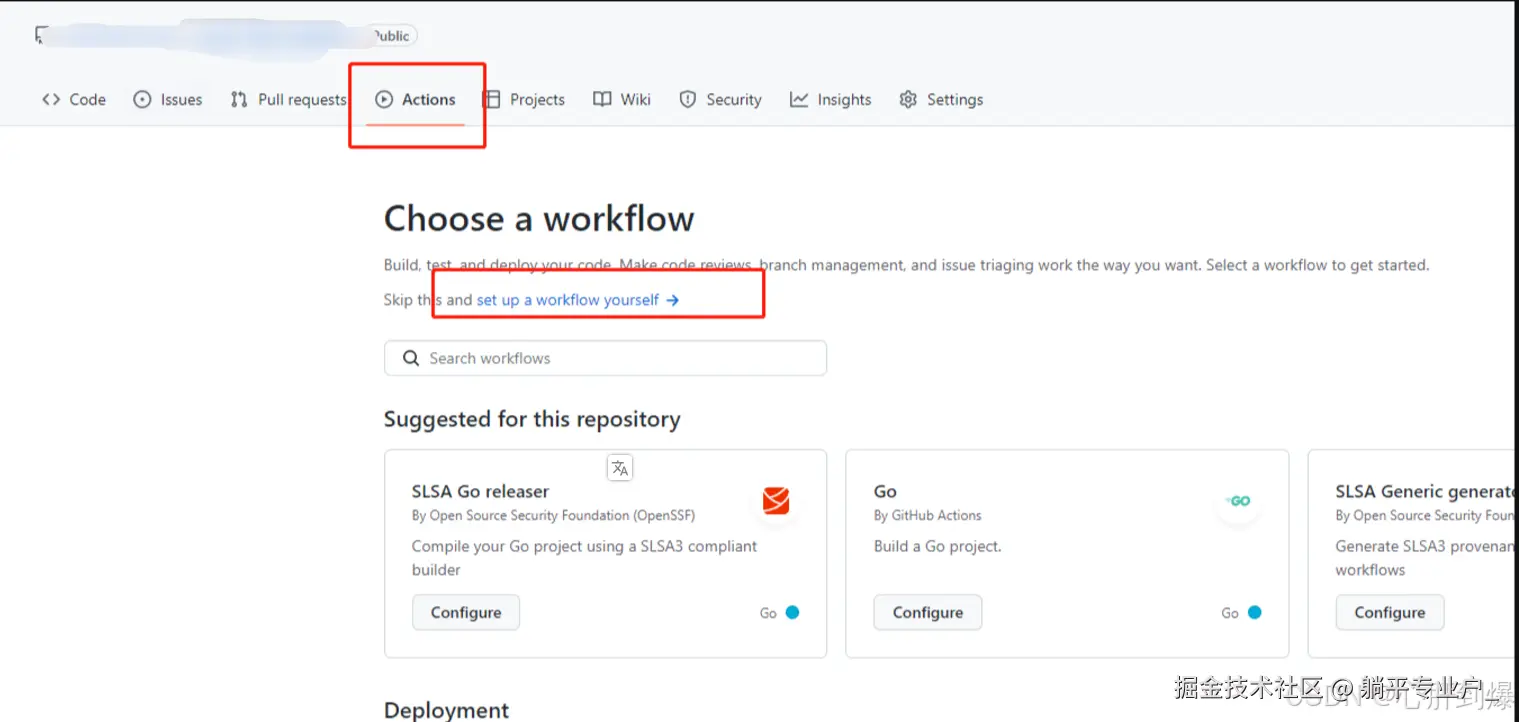Click the Public repository visibility badge
Screen dimensions: 1519x722
tap(391, 36)
